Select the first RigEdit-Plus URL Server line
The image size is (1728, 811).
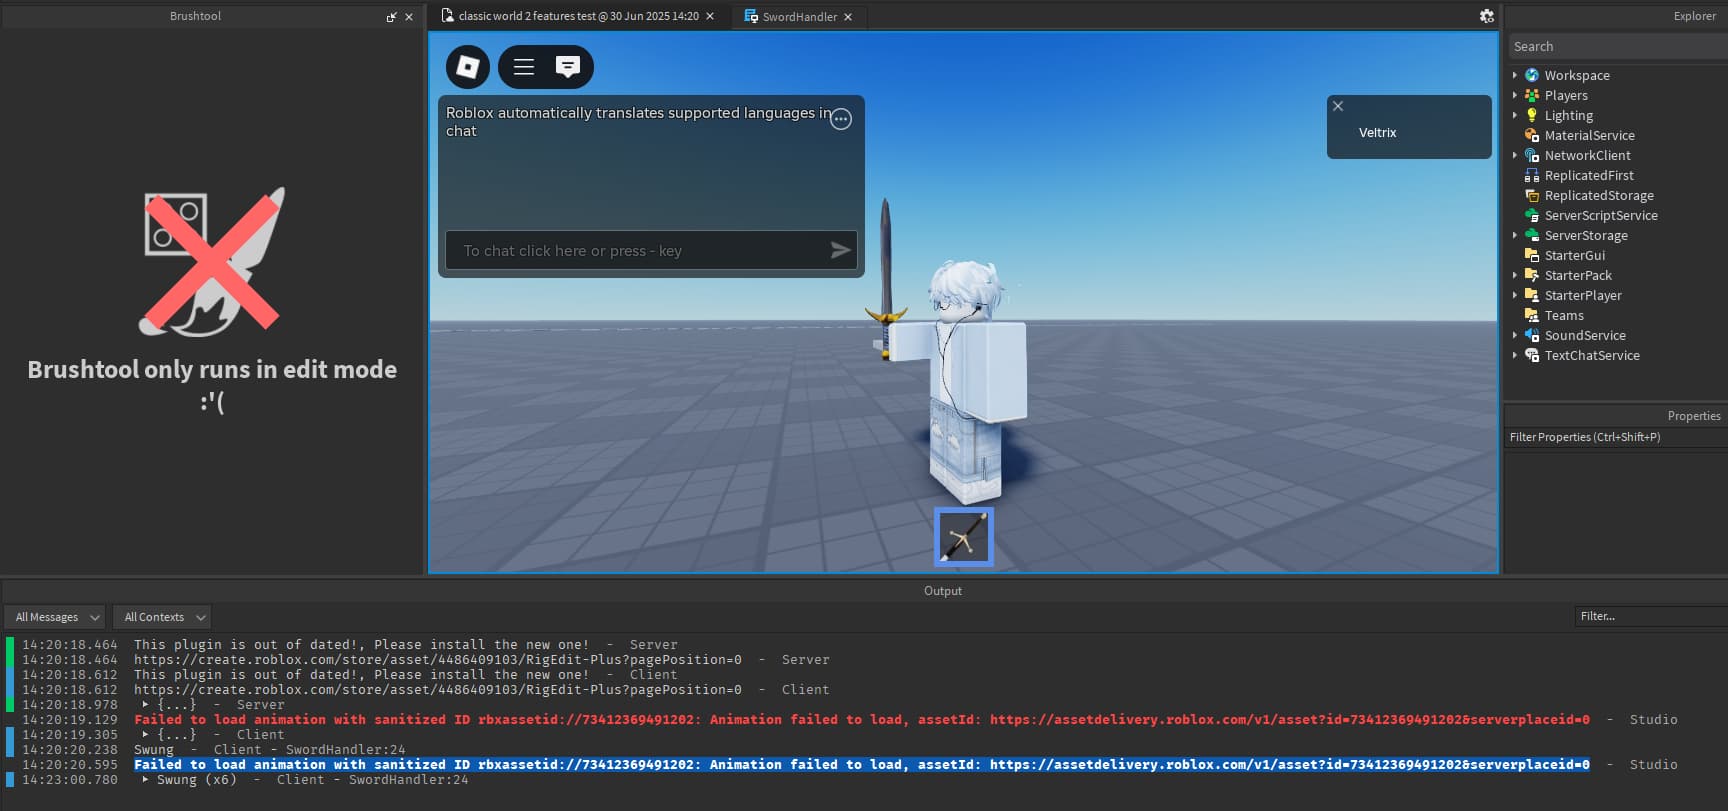438,659
